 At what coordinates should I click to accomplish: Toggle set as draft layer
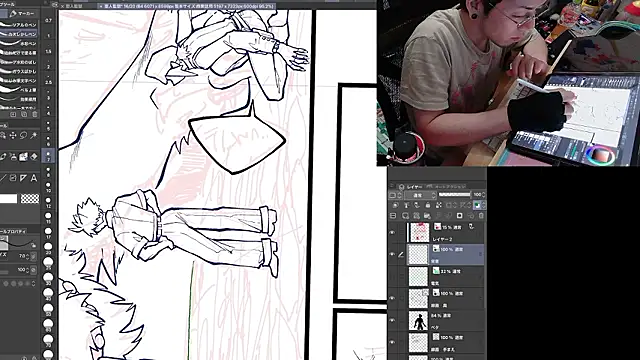pyautogui.click(x=417, y=205)
